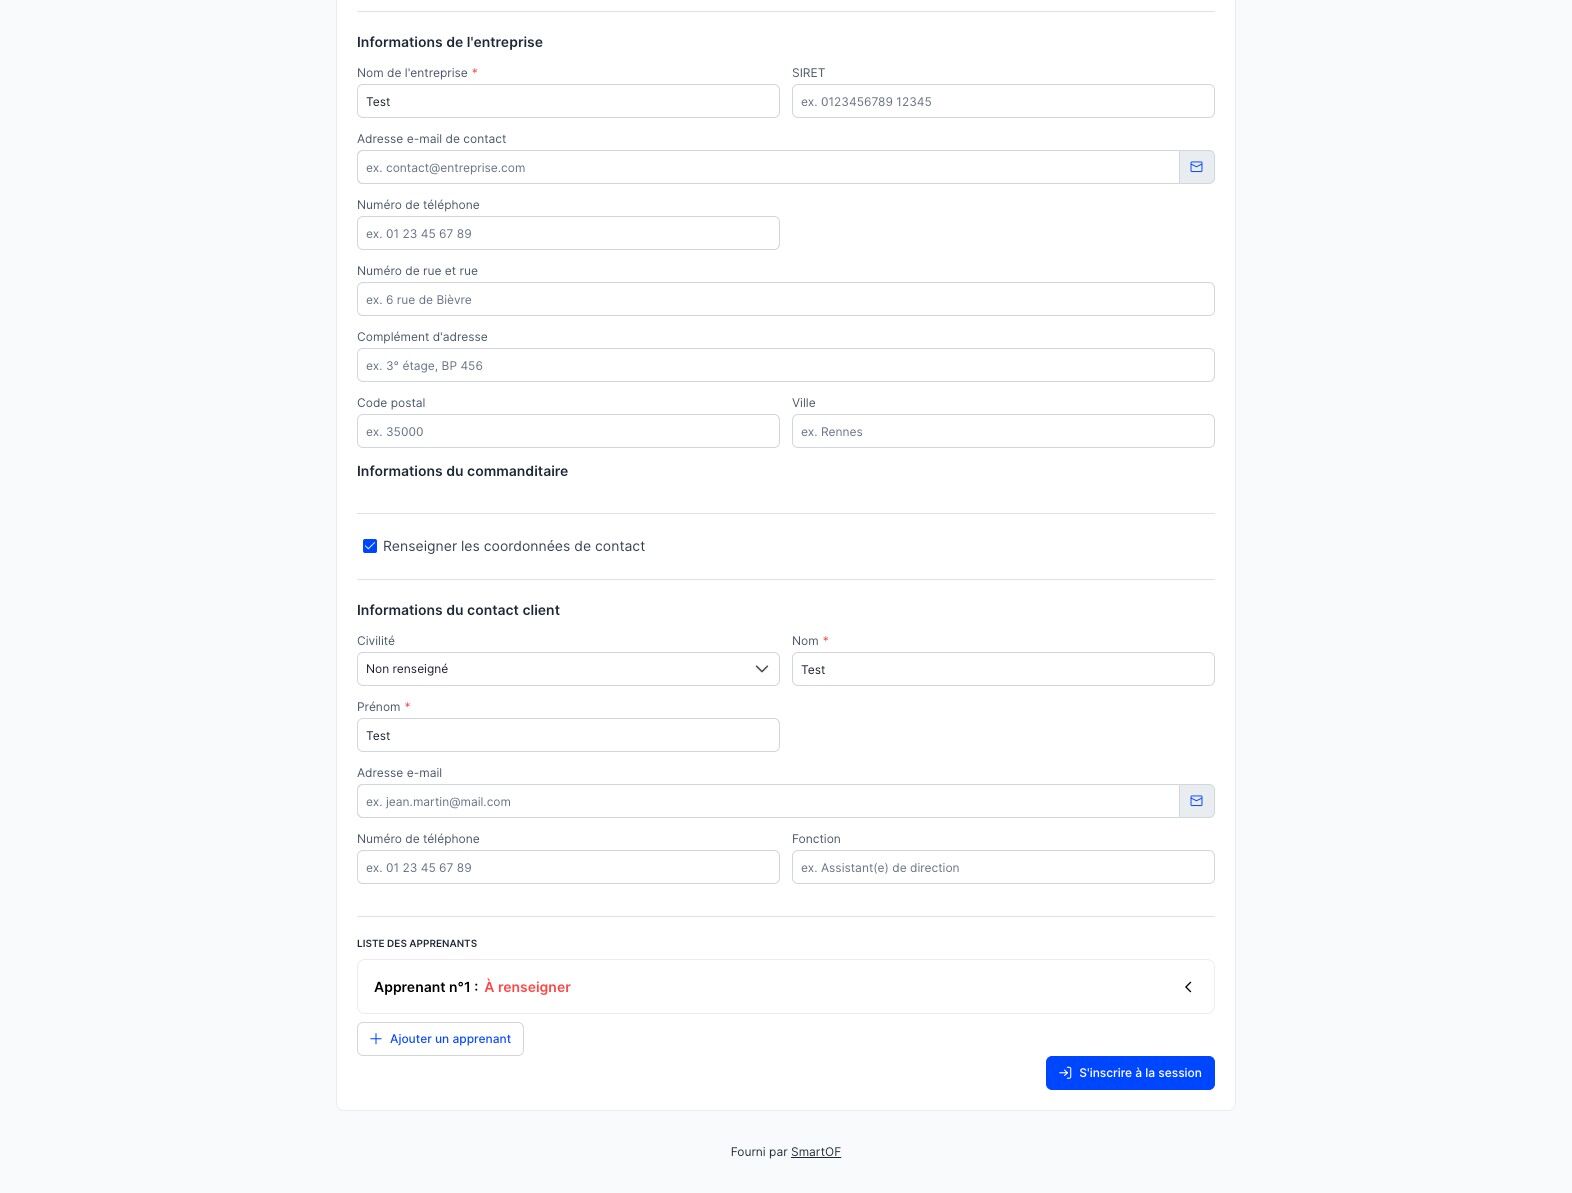
Task: Click the sign-in arrow icon on the register button
Action: click(1066, 1073)
